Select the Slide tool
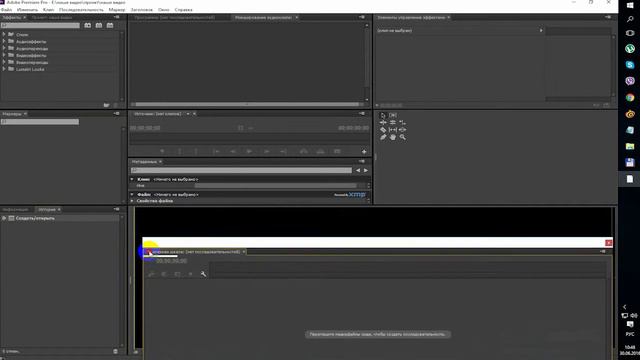640x360 pixels. tap(402, 130)
